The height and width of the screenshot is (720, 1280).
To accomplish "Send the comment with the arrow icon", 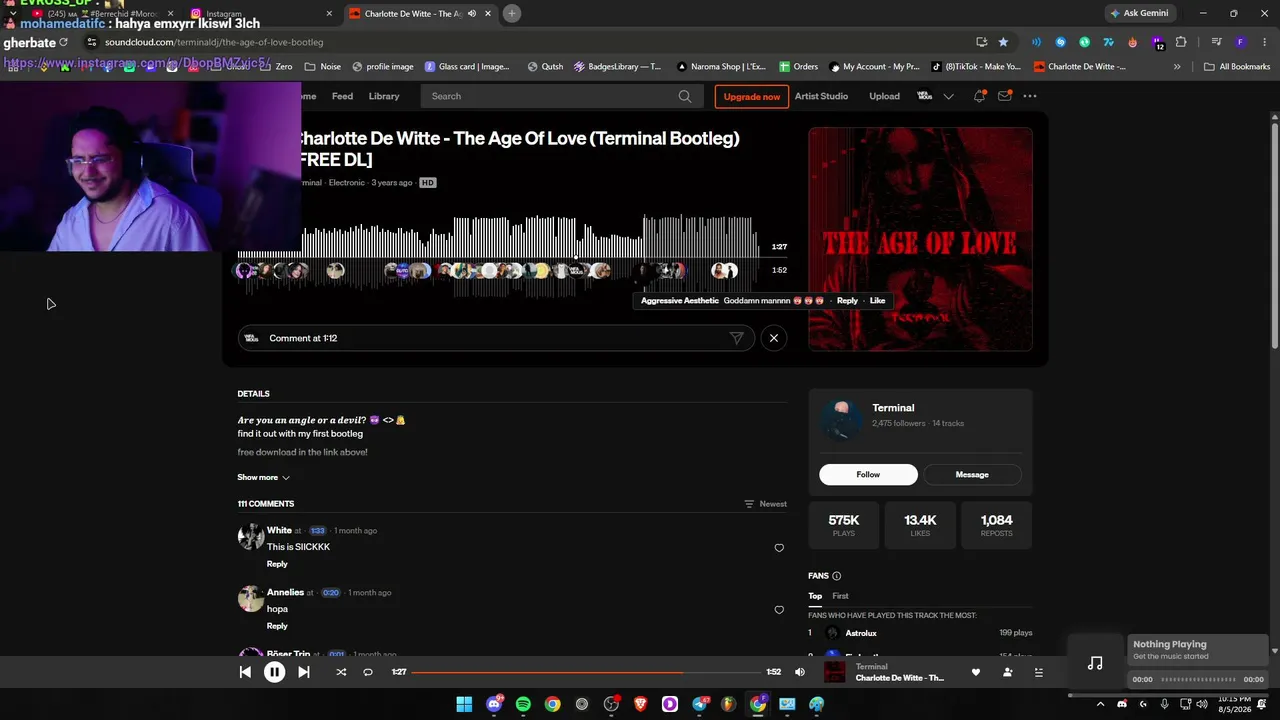I will point(737,338).
